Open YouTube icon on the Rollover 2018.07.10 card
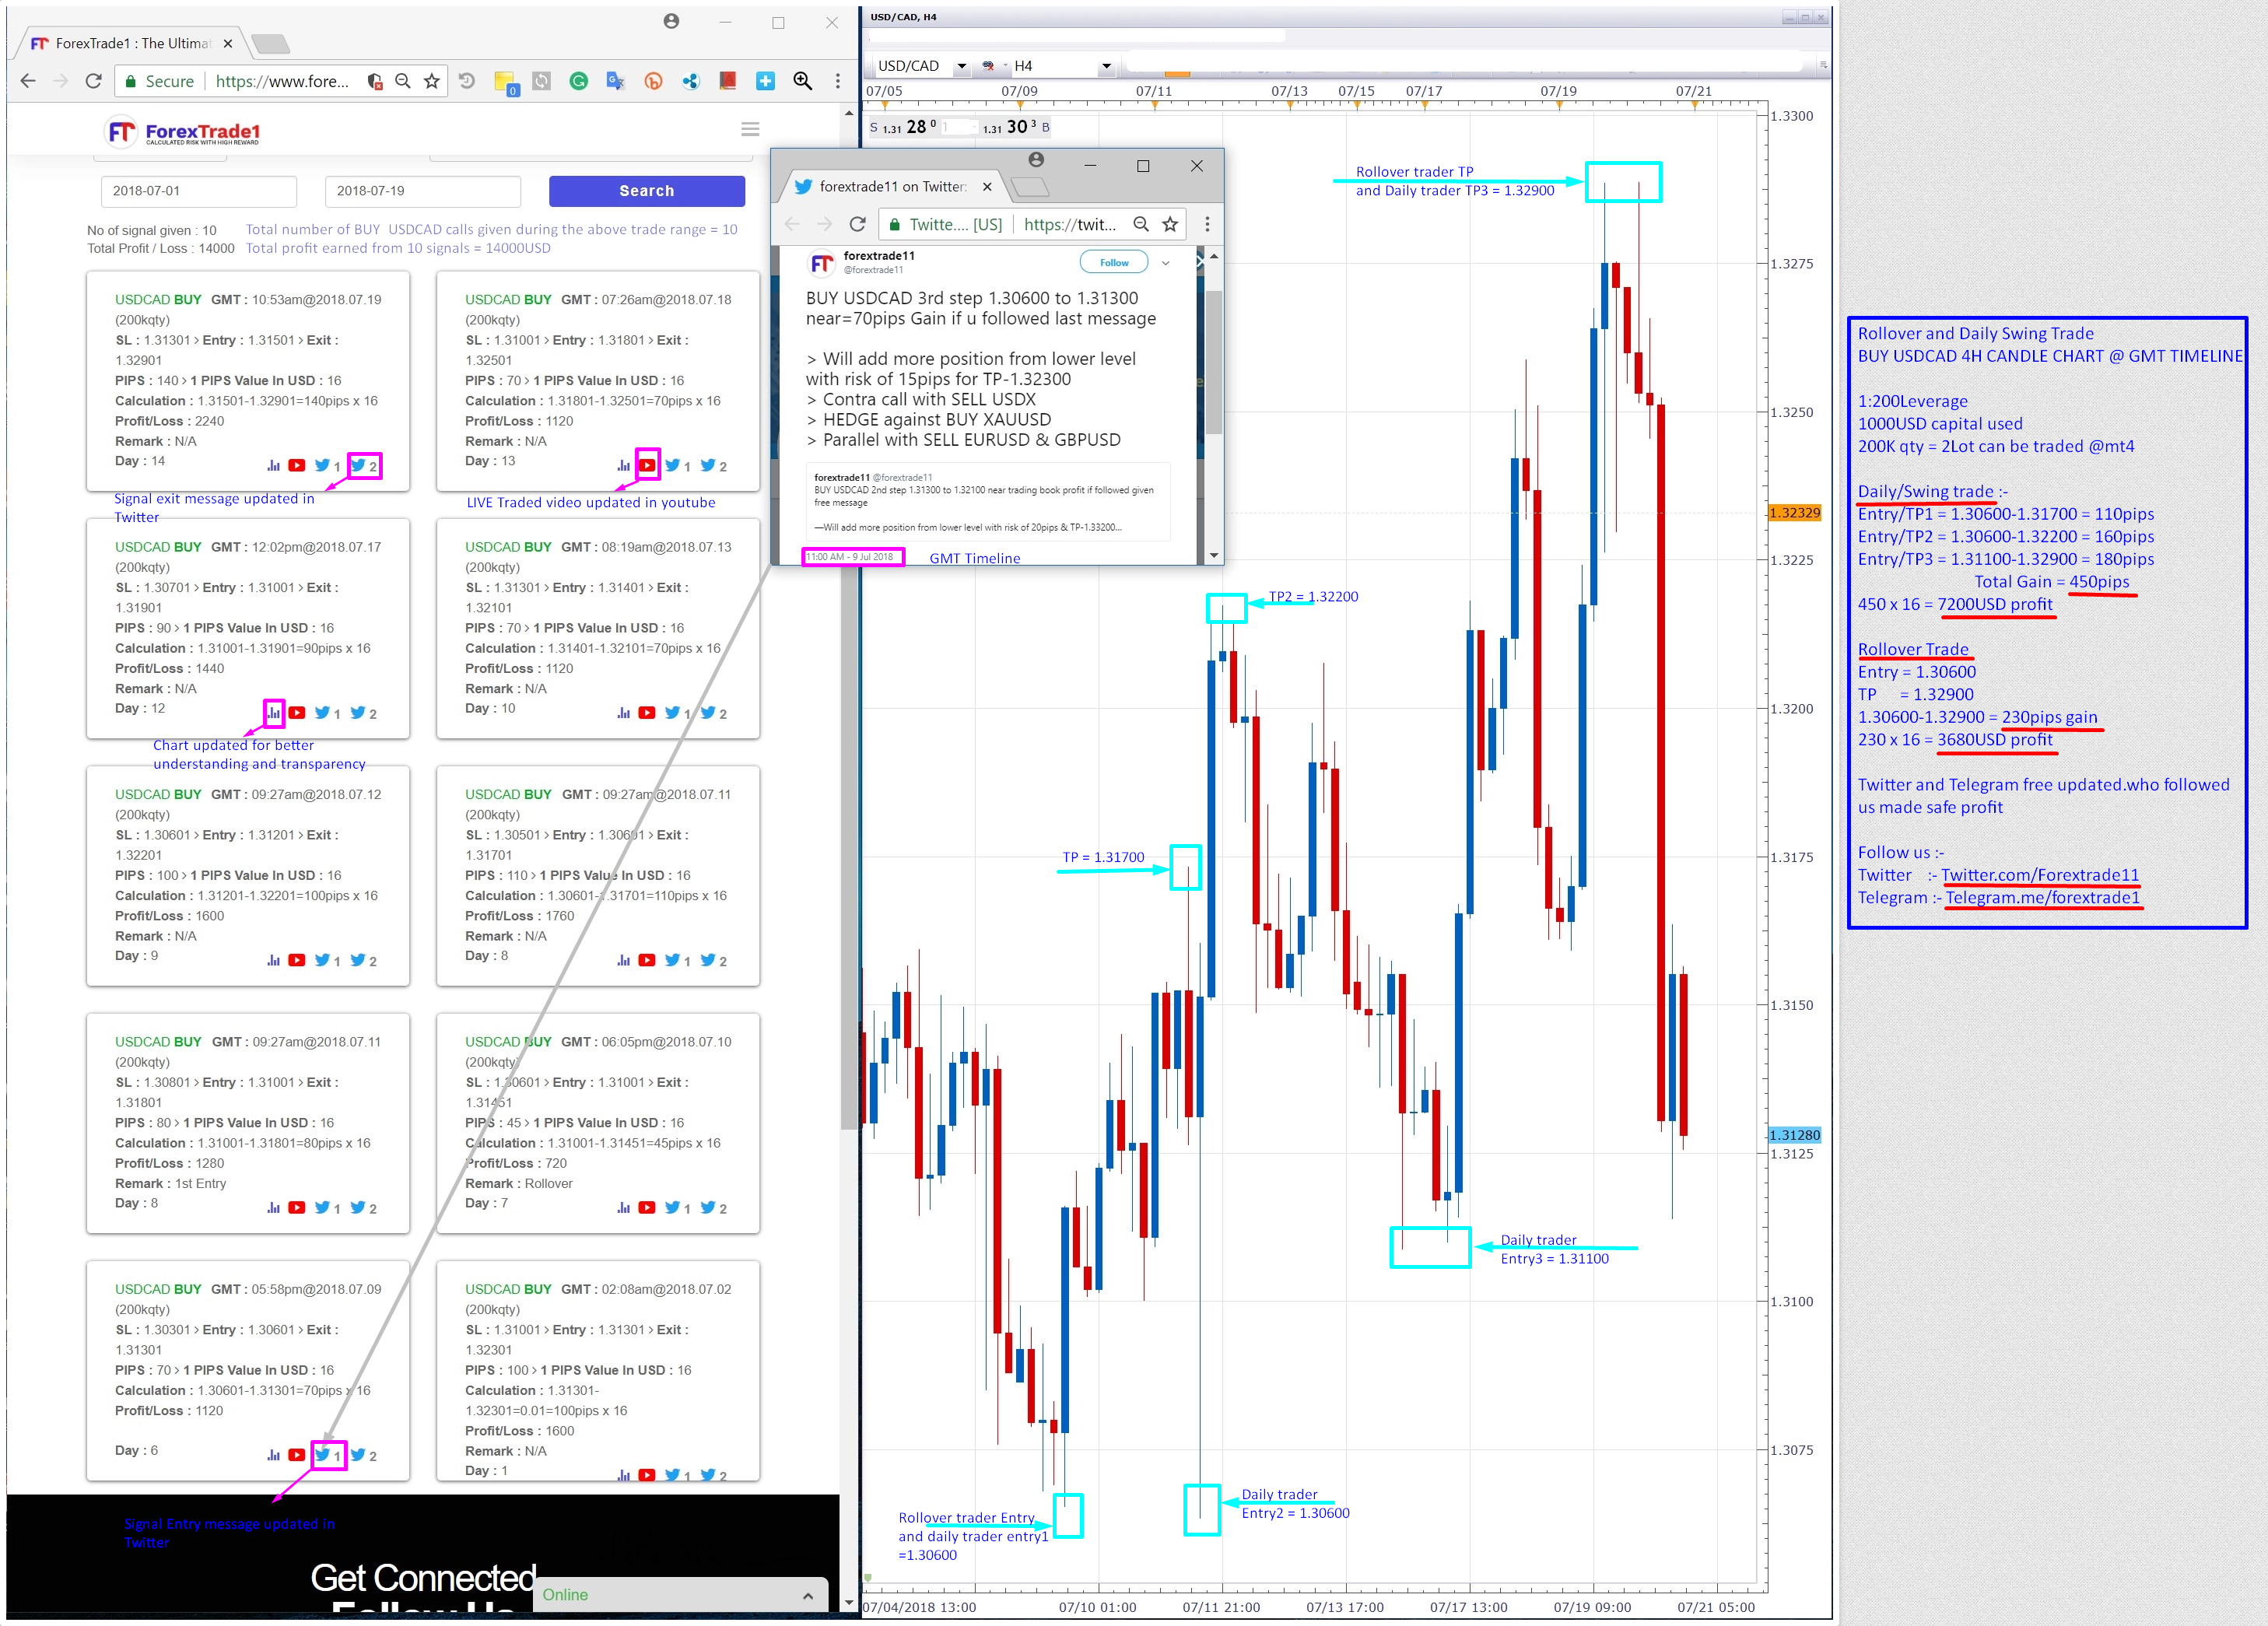 (647, 1208)
